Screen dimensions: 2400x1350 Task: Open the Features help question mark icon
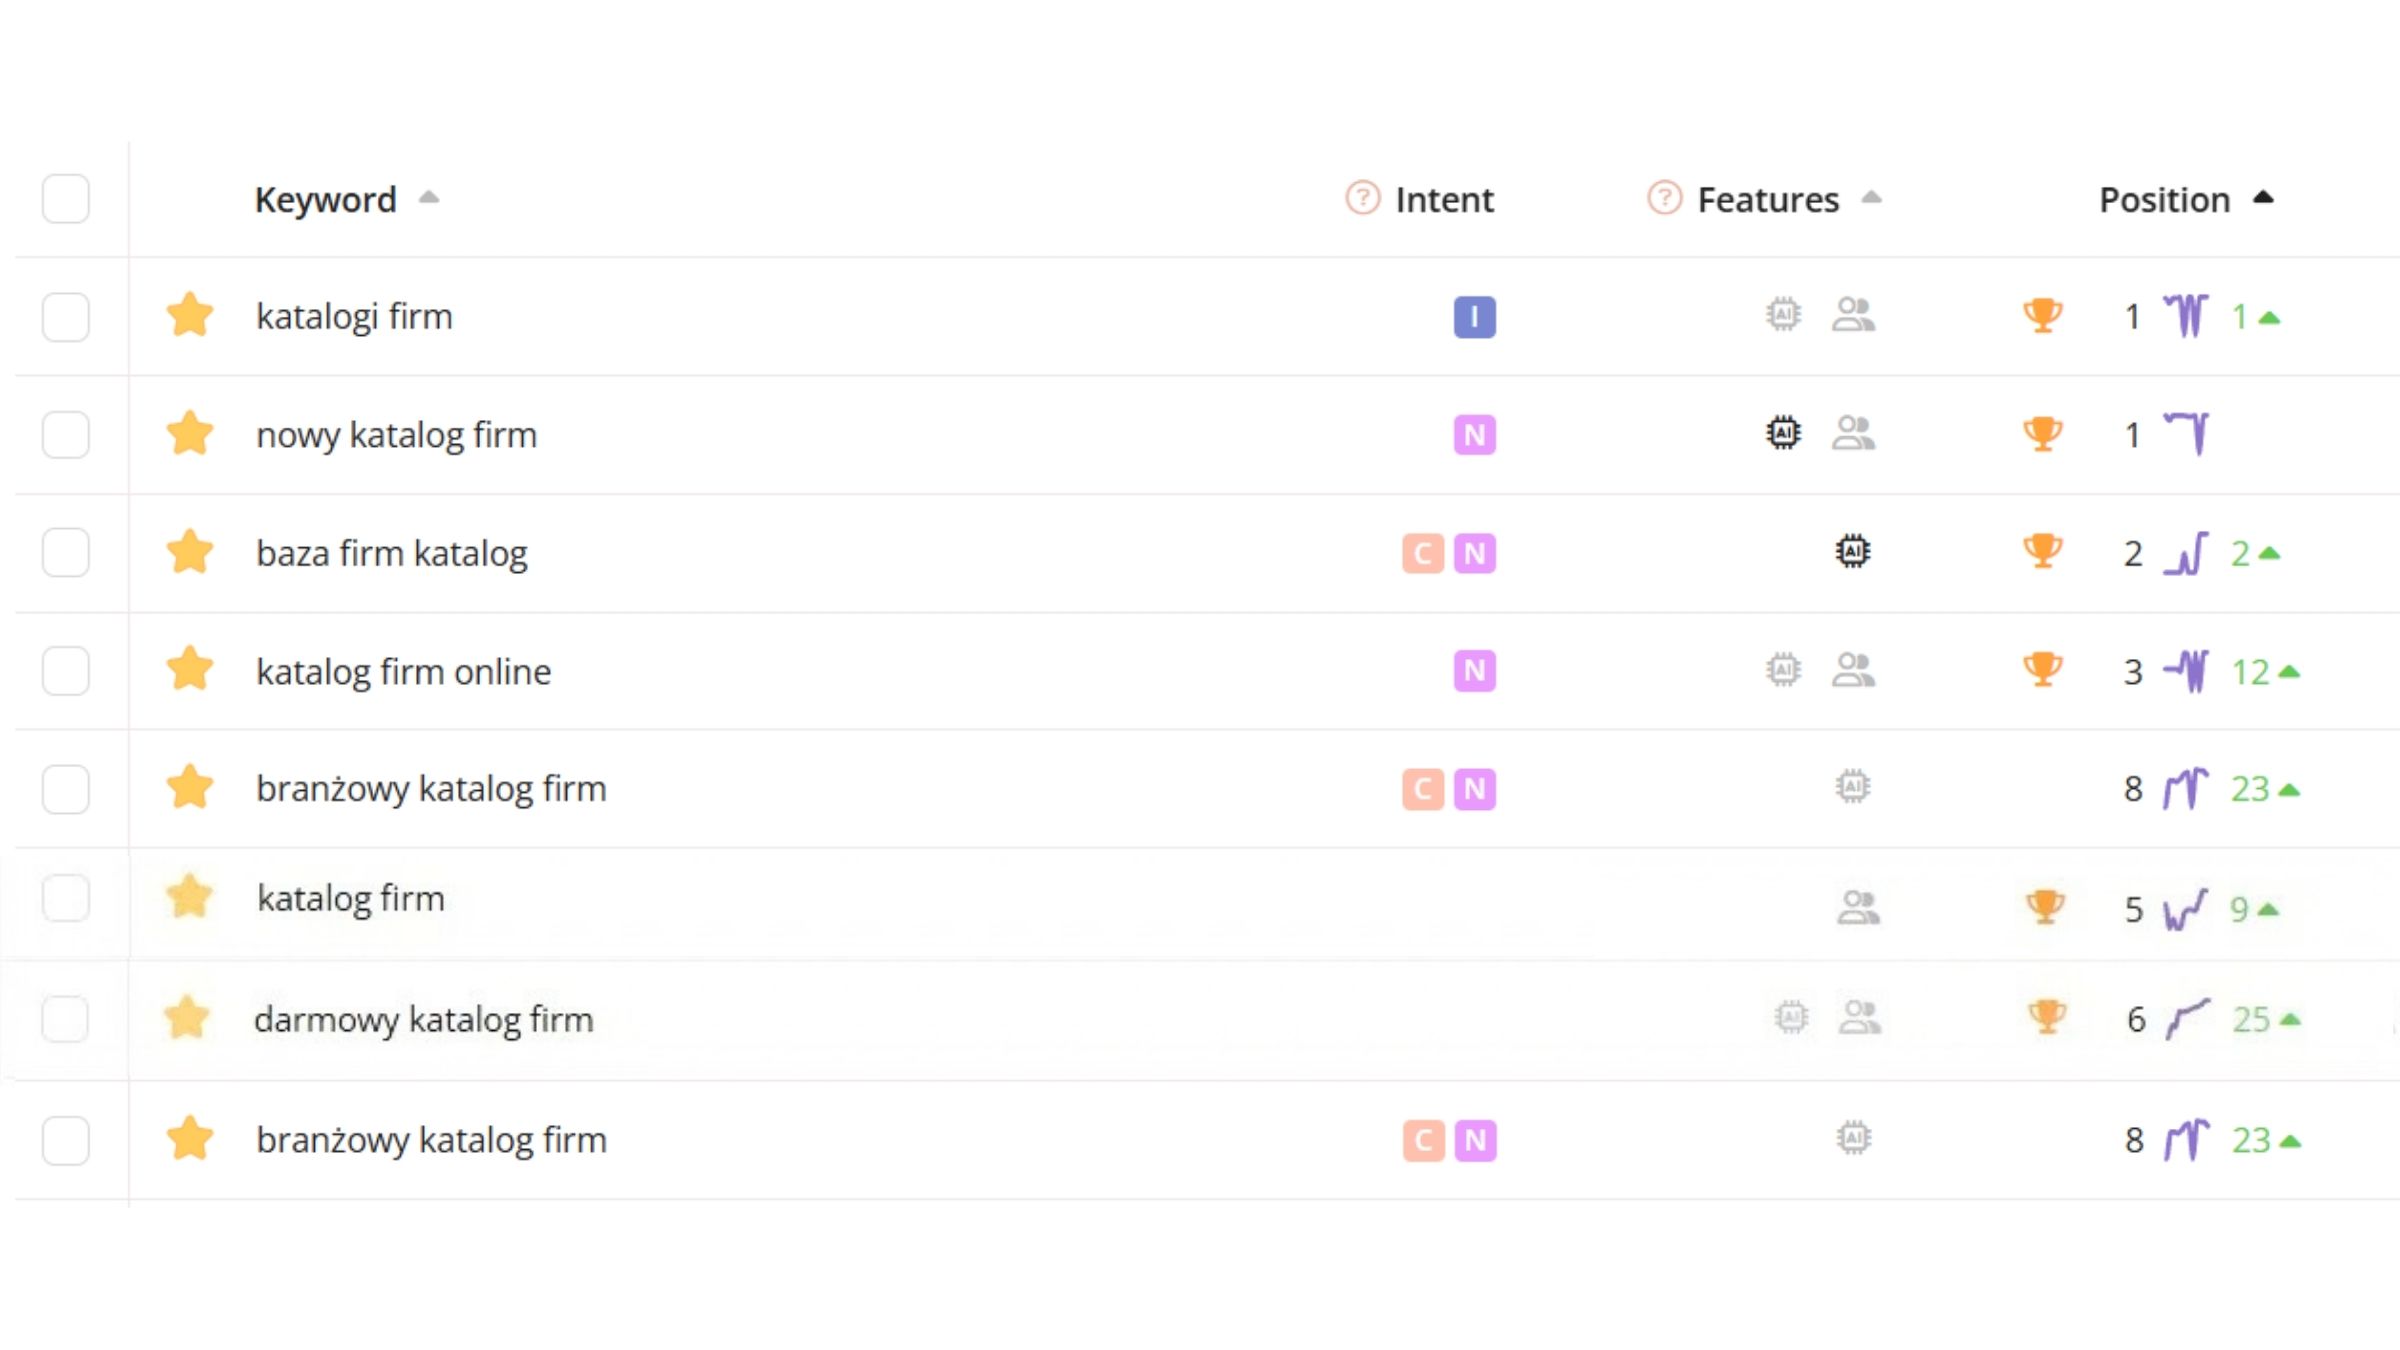pos(1665,198)
